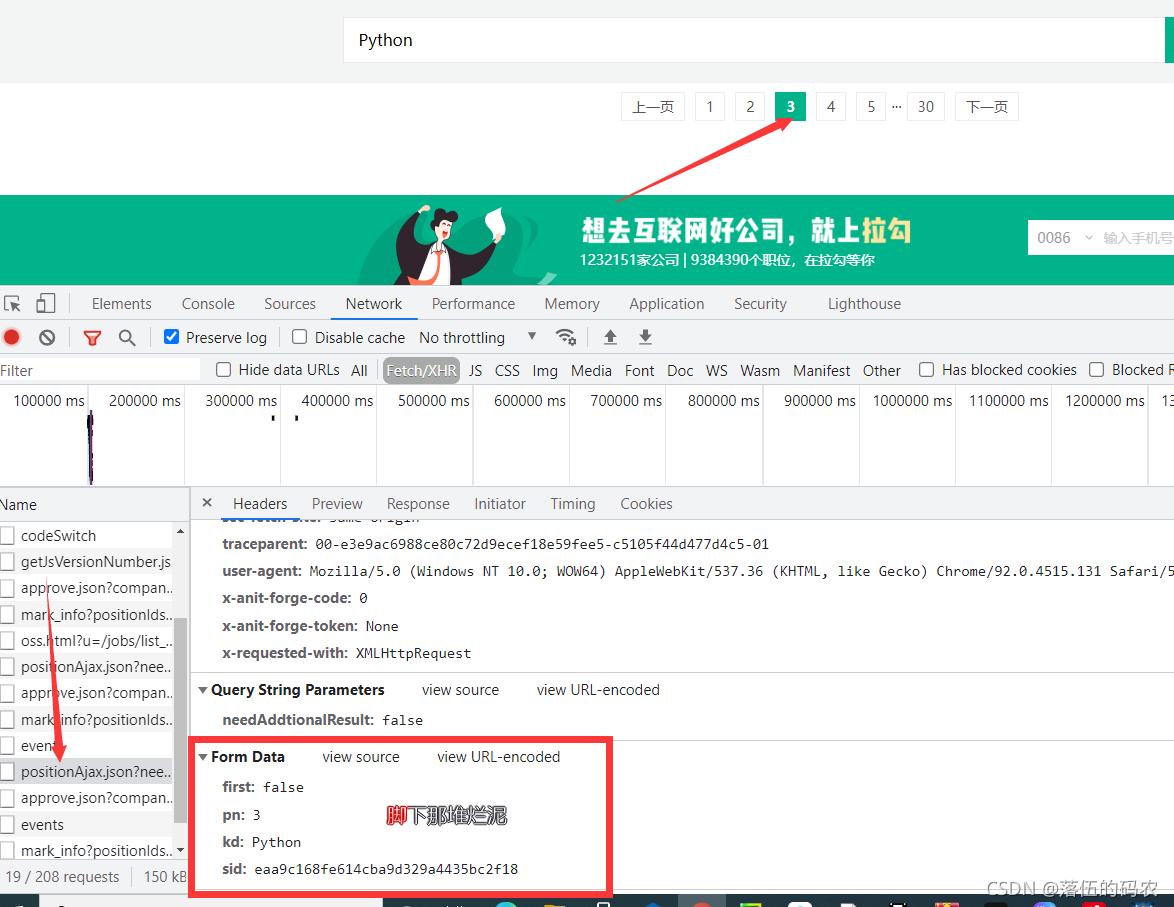Click view URL-encoded under Form Data
The width and height of the screenshot is (1174, 907).
tap(498, 757)
